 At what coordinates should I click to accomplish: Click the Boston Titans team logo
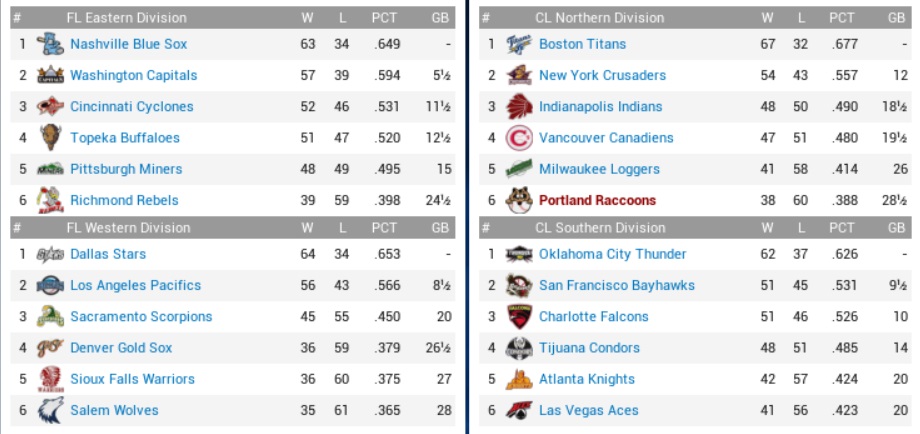tap(518, 44)
